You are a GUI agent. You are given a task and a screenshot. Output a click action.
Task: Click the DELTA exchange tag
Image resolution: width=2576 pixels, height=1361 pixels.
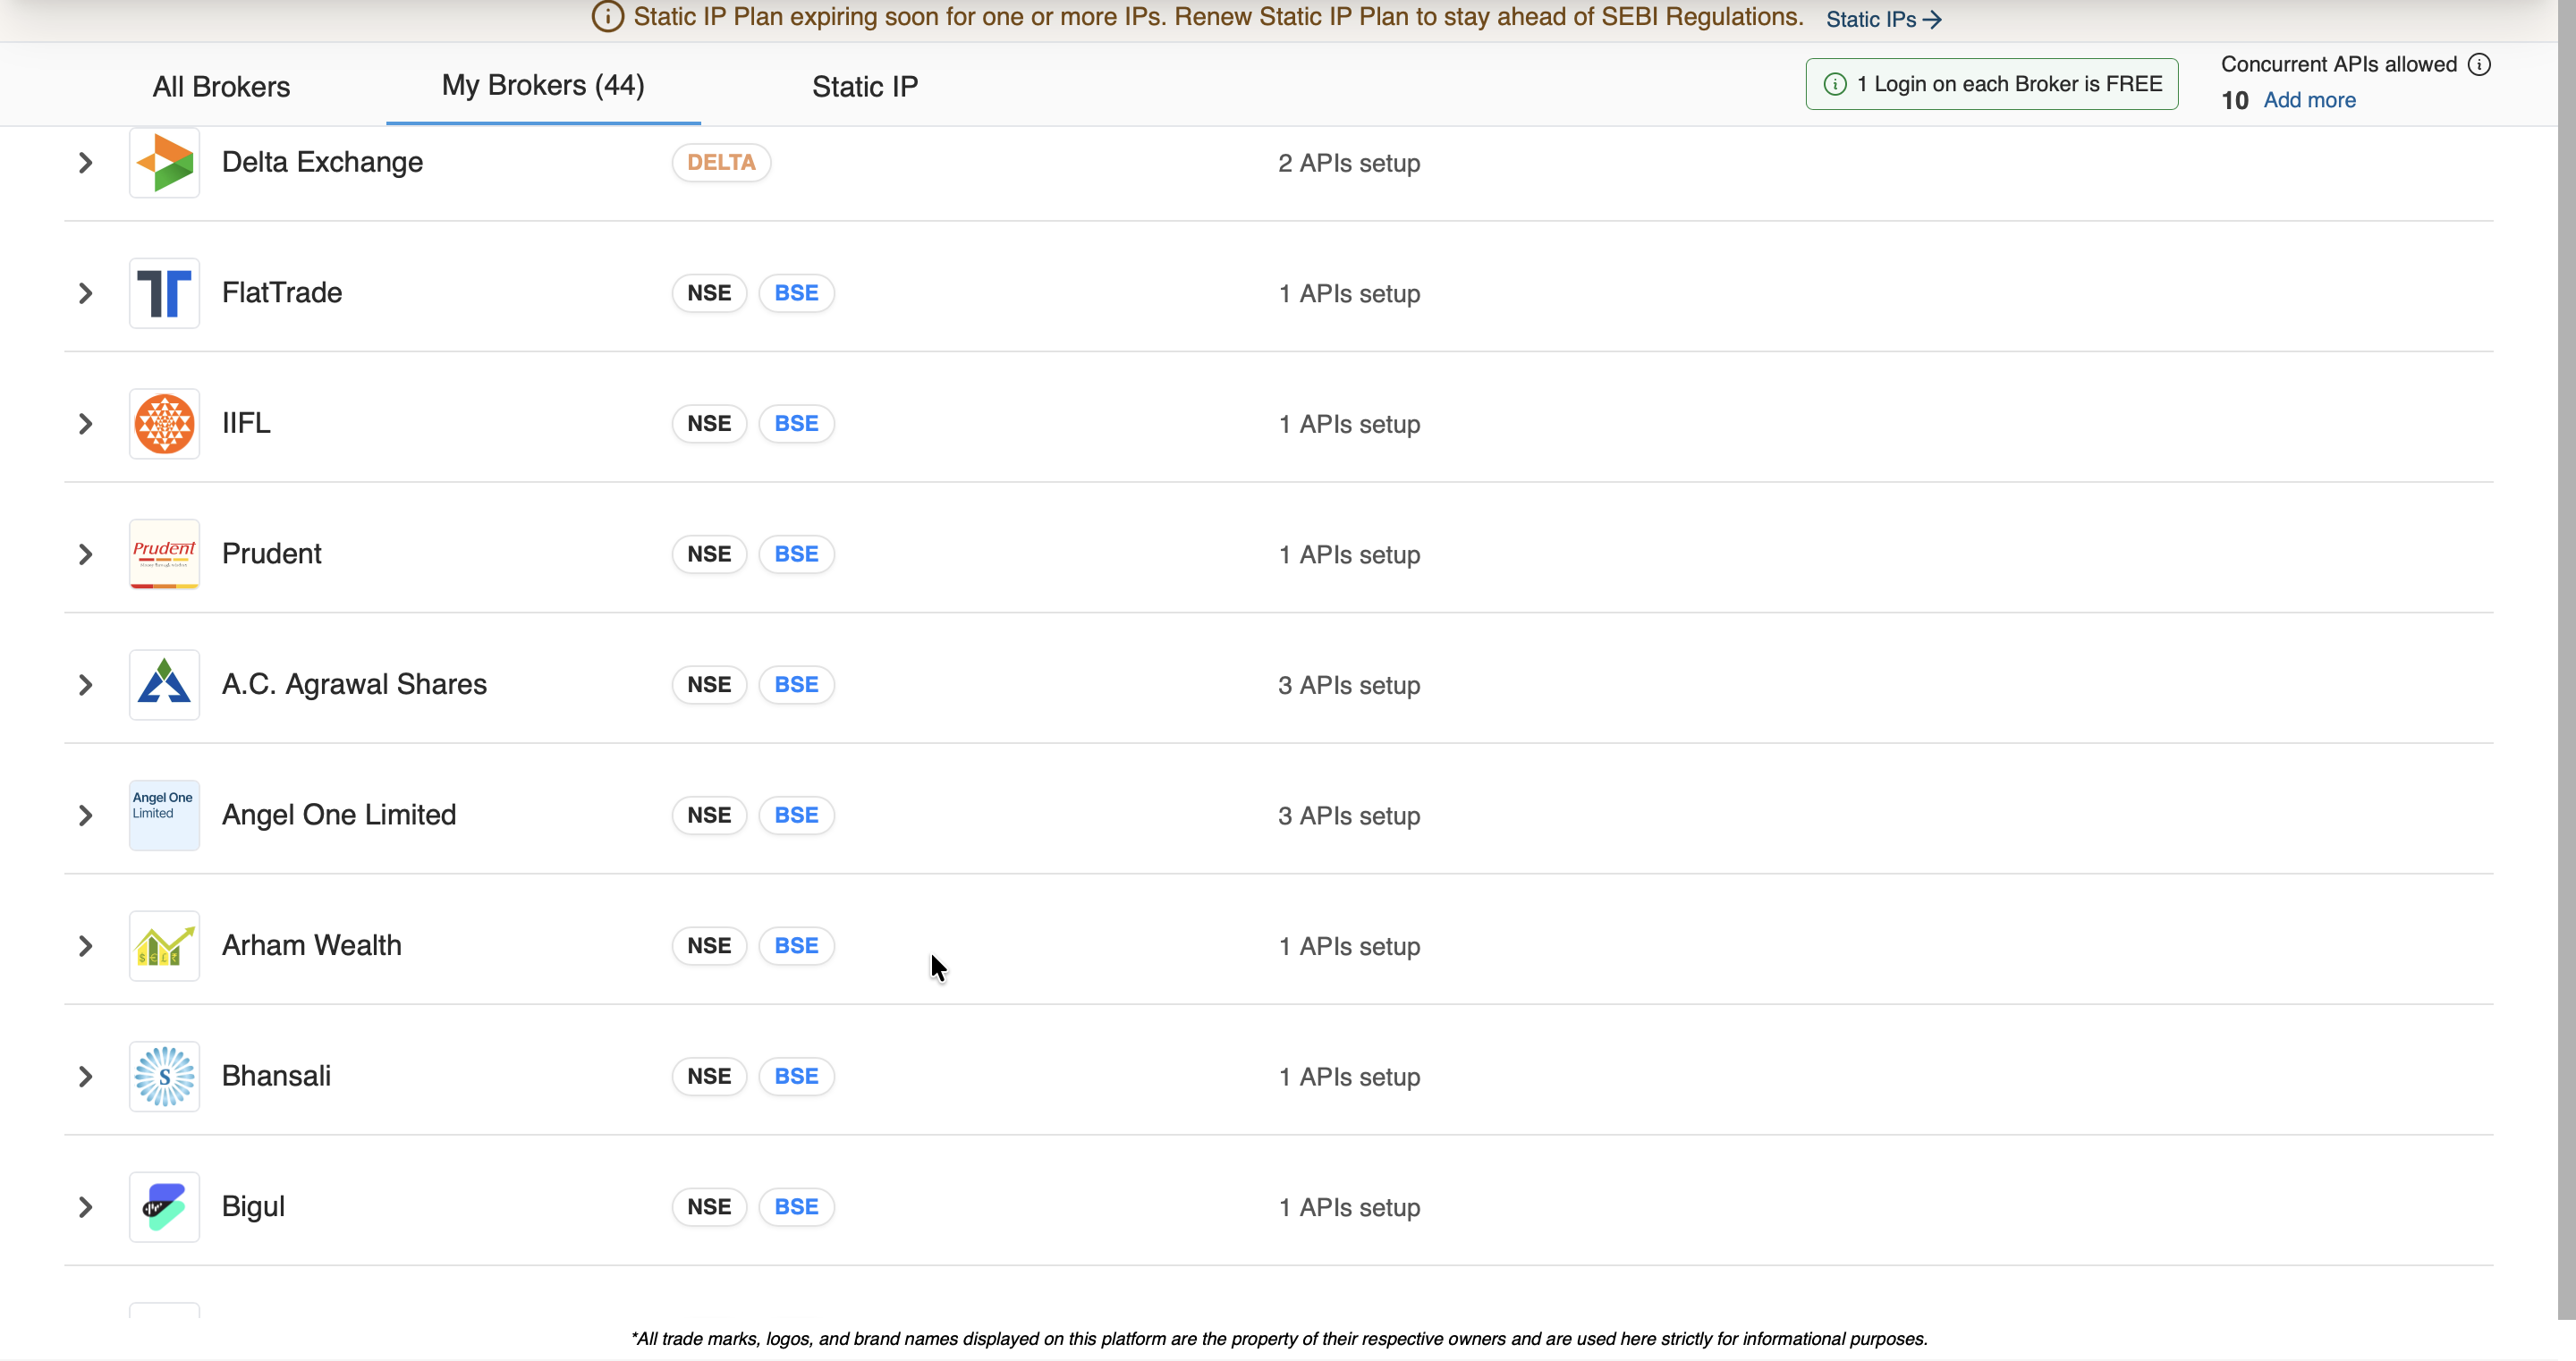(x=720, y=163)
